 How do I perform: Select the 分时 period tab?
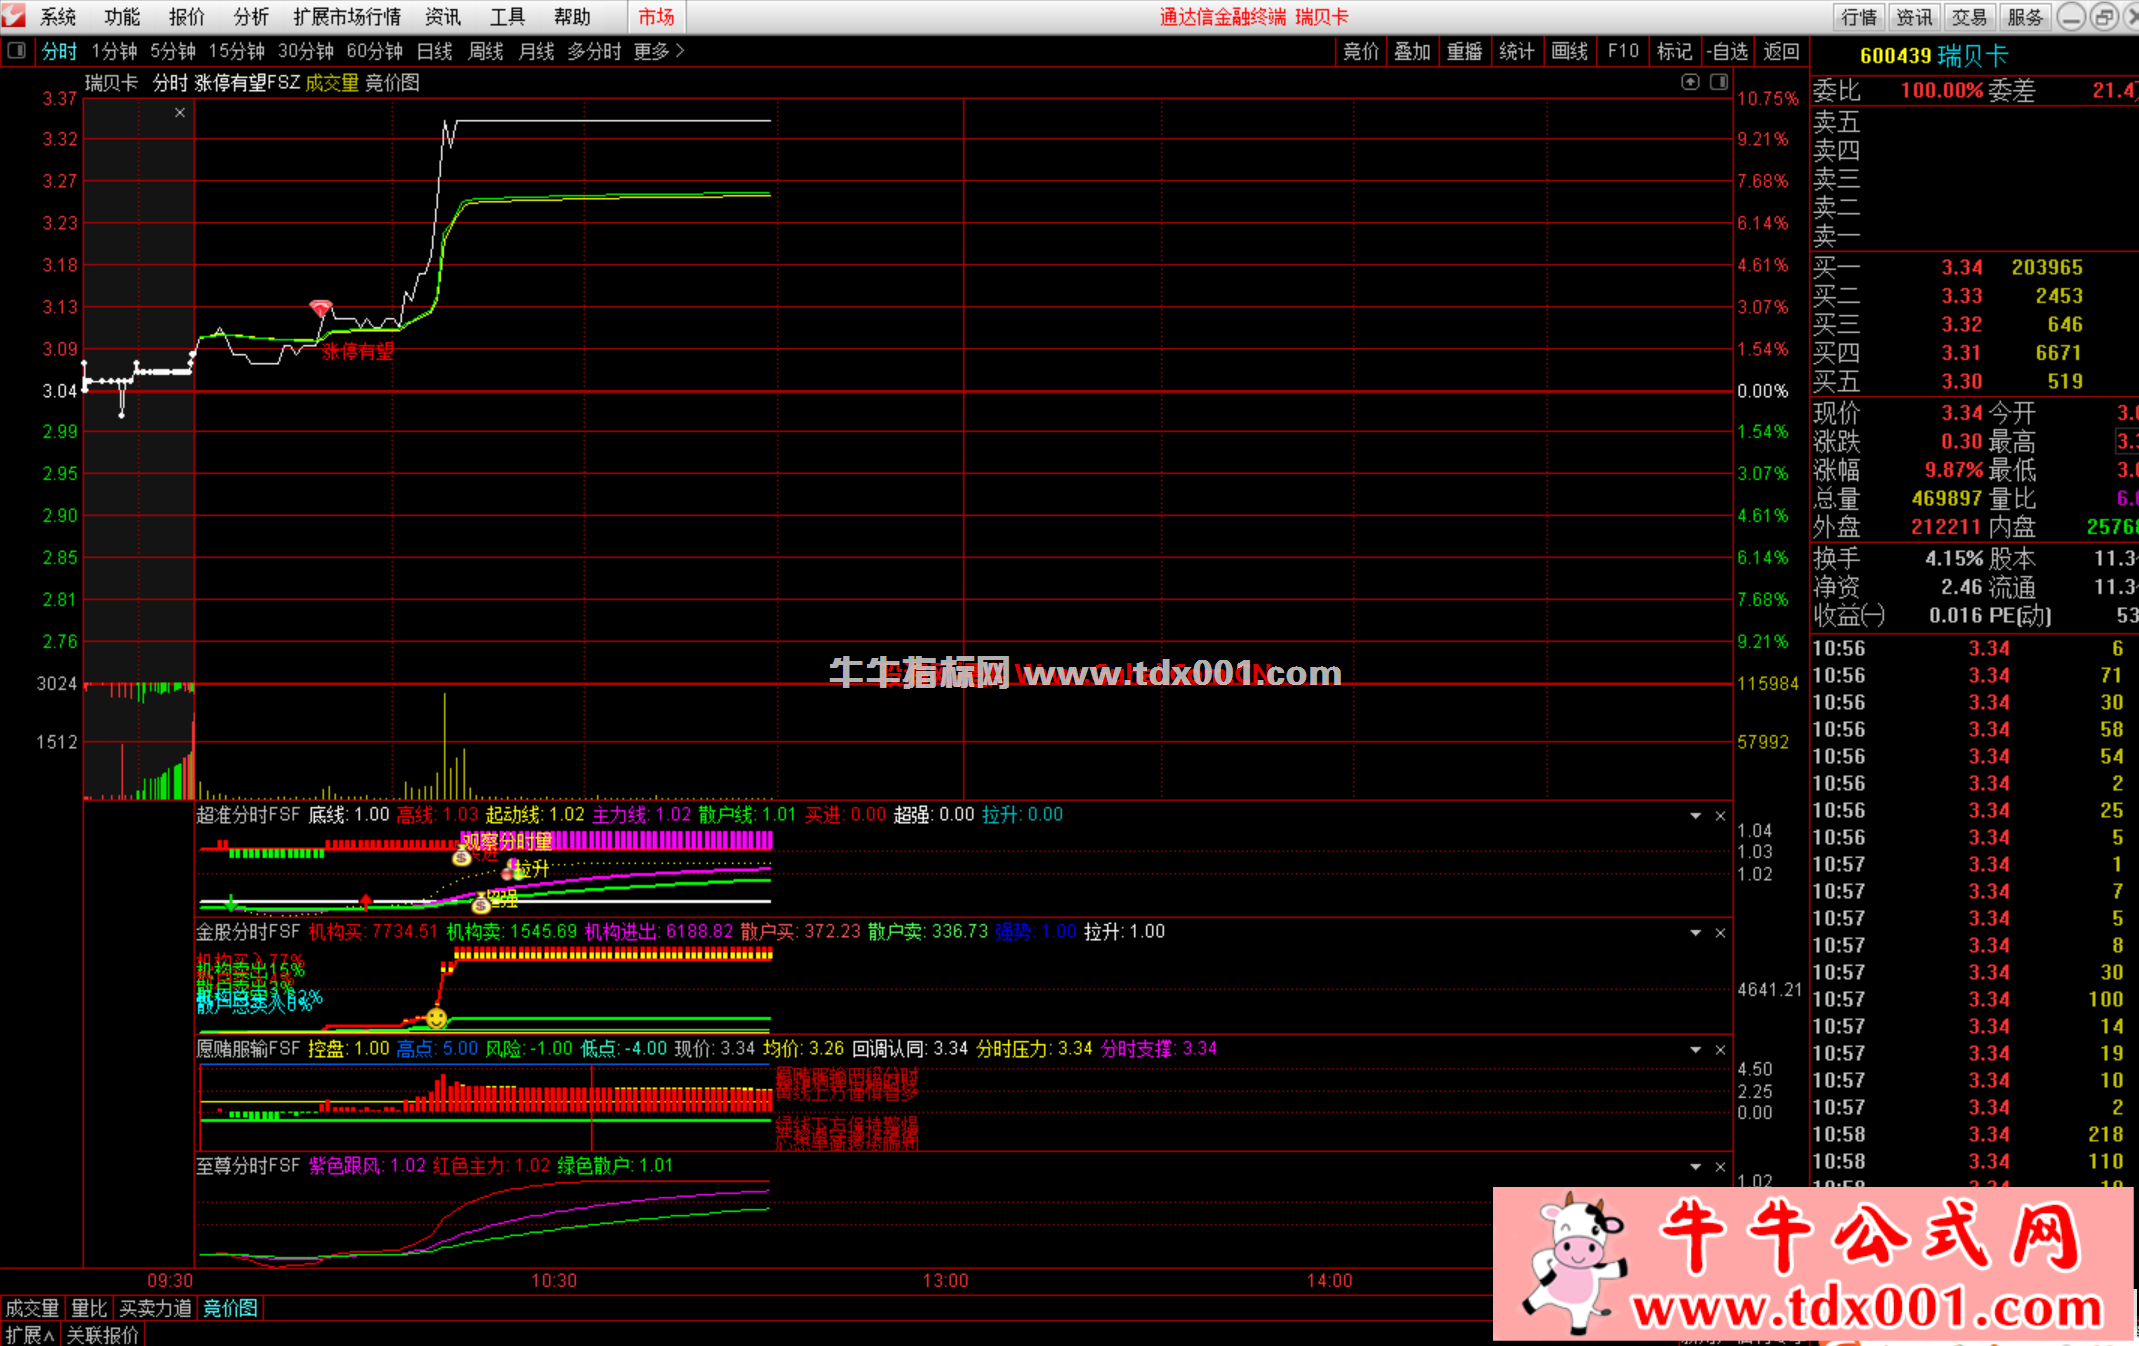59,51
